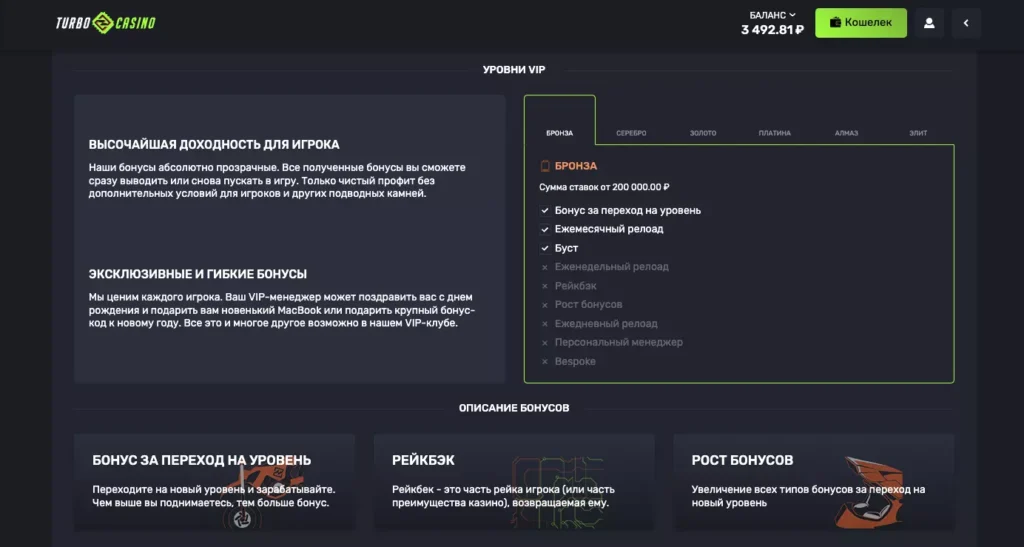The height and width of the screenshot is (547, 1024).
Task: Click the left-arrow collapse button in header
Action: 966,23
